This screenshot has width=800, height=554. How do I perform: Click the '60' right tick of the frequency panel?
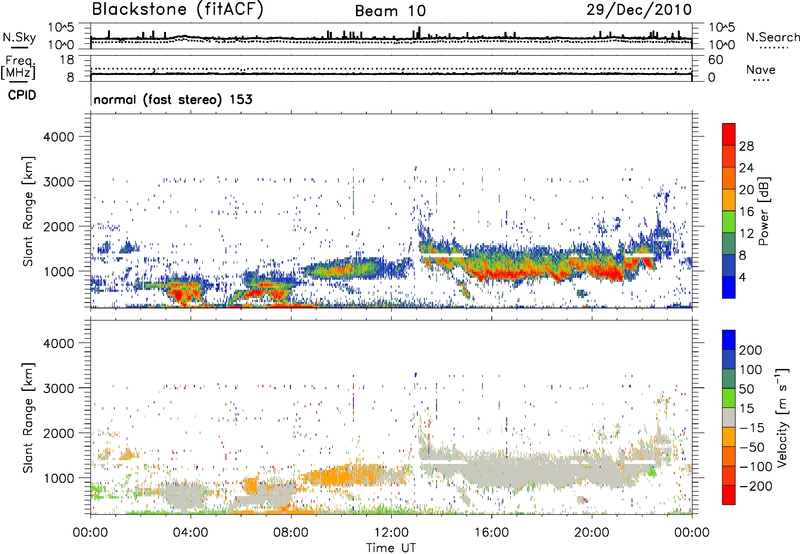pyautogui.click(x=716, y=60)
